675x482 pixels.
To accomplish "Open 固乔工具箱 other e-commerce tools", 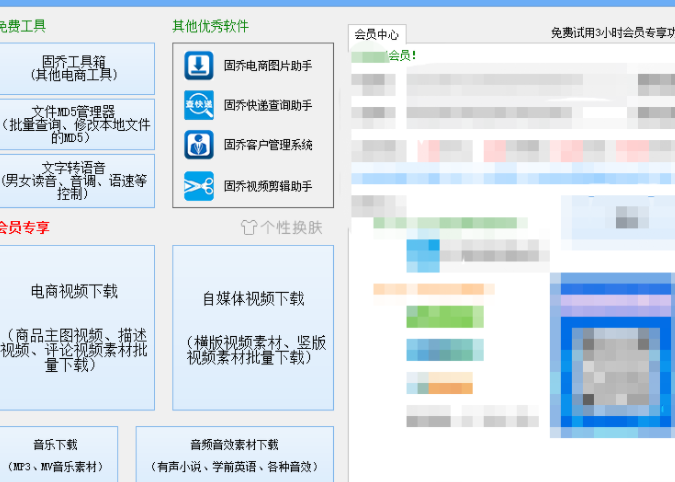I will point(75,68).
